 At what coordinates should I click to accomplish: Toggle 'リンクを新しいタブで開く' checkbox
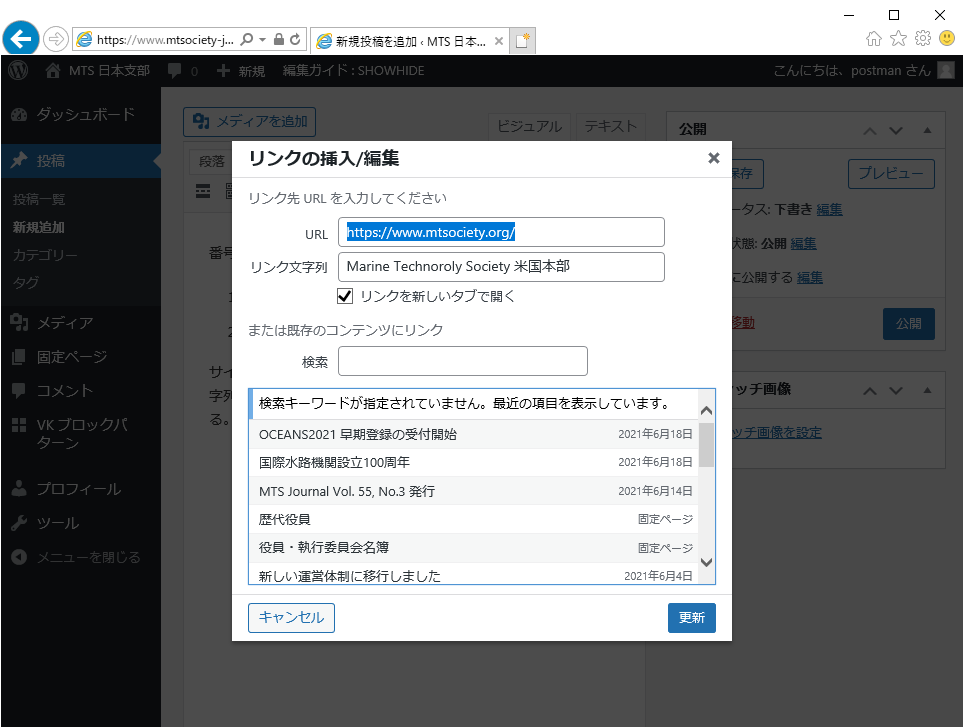coord(345,296)
